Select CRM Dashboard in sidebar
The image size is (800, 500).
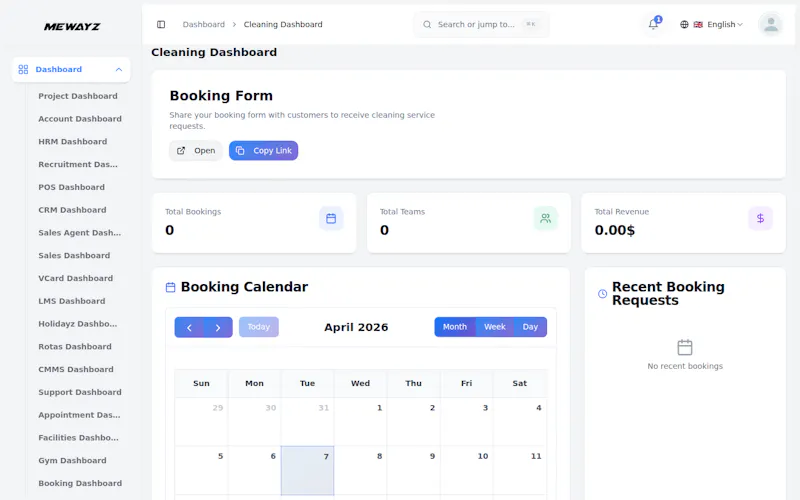click(72, 210)
